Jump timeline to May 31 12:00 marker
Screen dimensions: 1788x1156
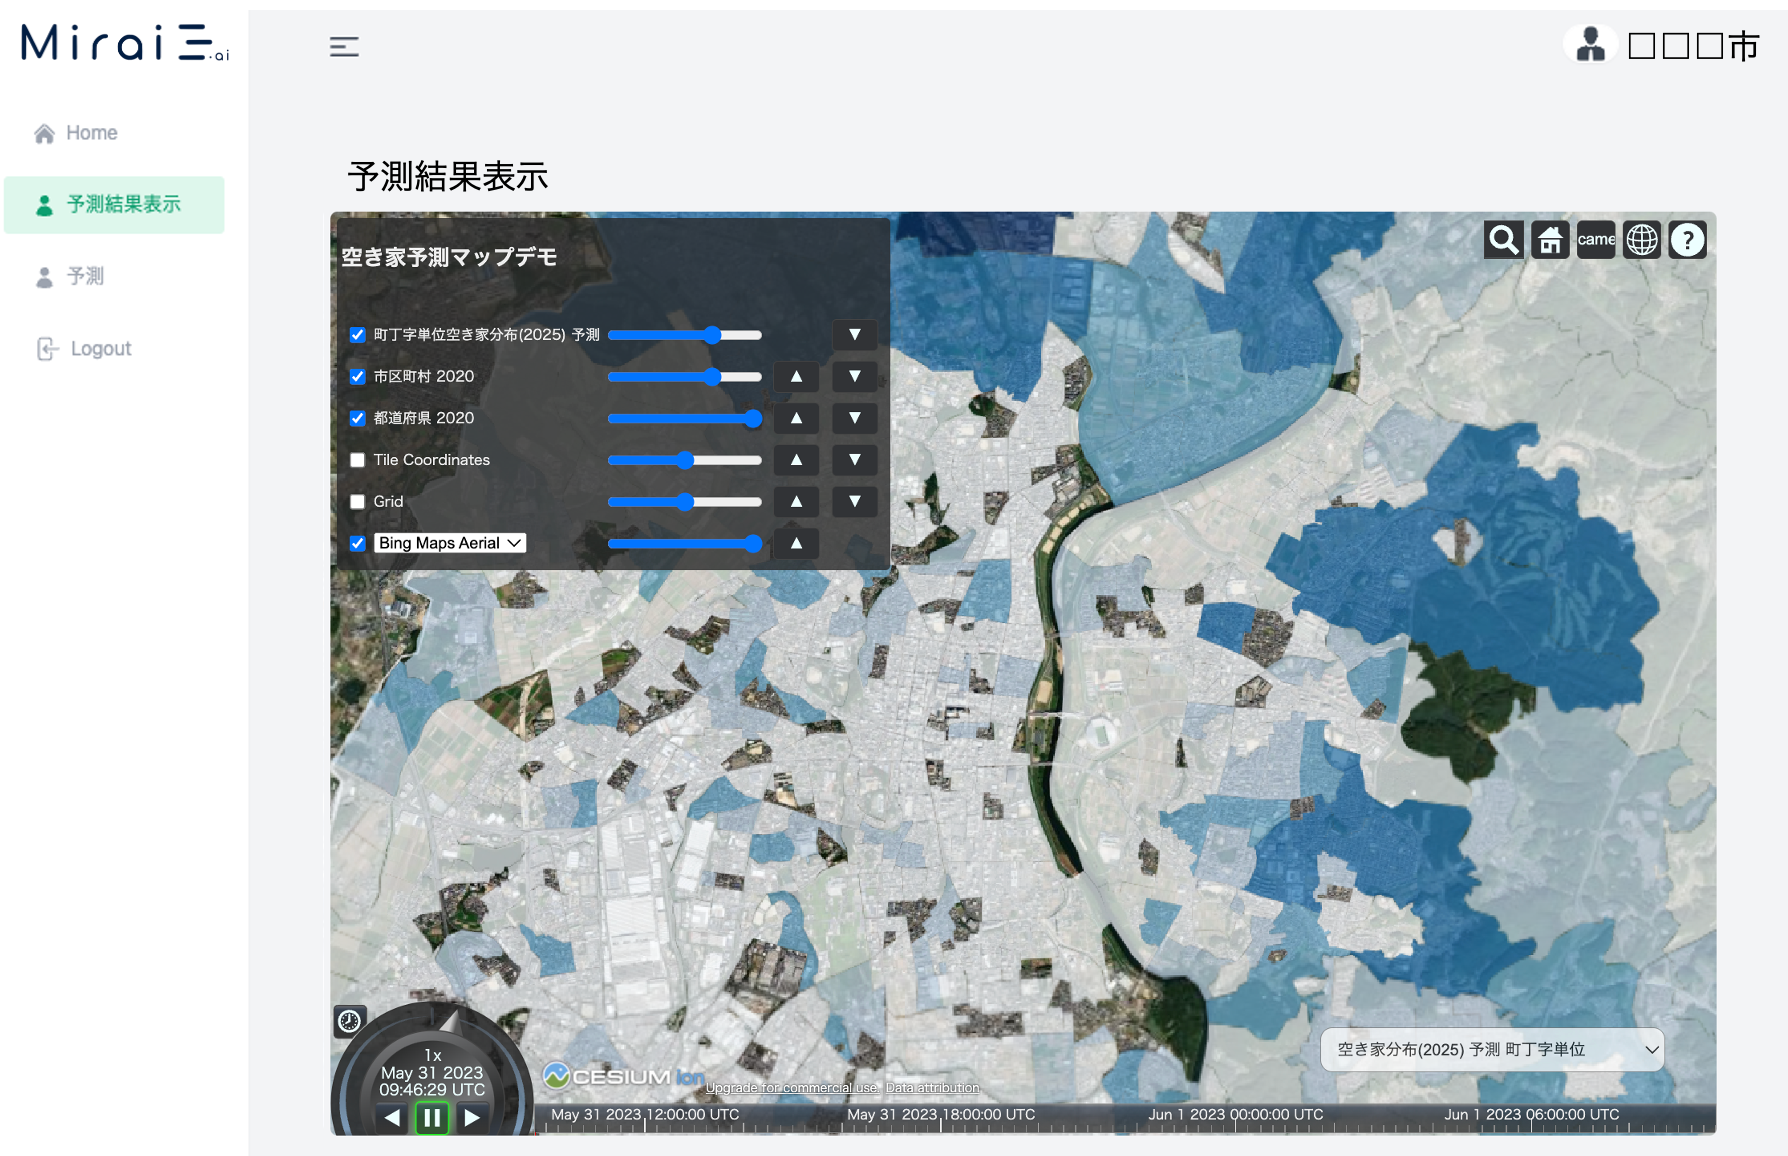tap(645, 1115)
